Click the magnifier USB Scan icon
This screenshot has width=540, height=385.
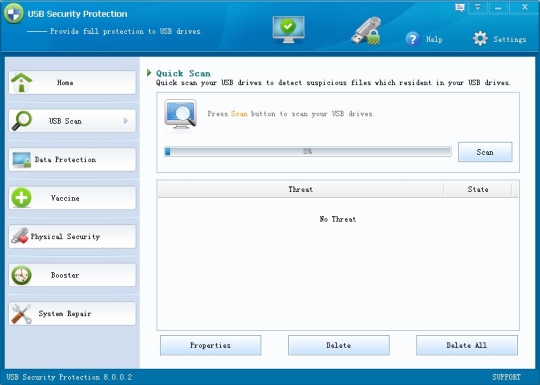pos(22,121)
